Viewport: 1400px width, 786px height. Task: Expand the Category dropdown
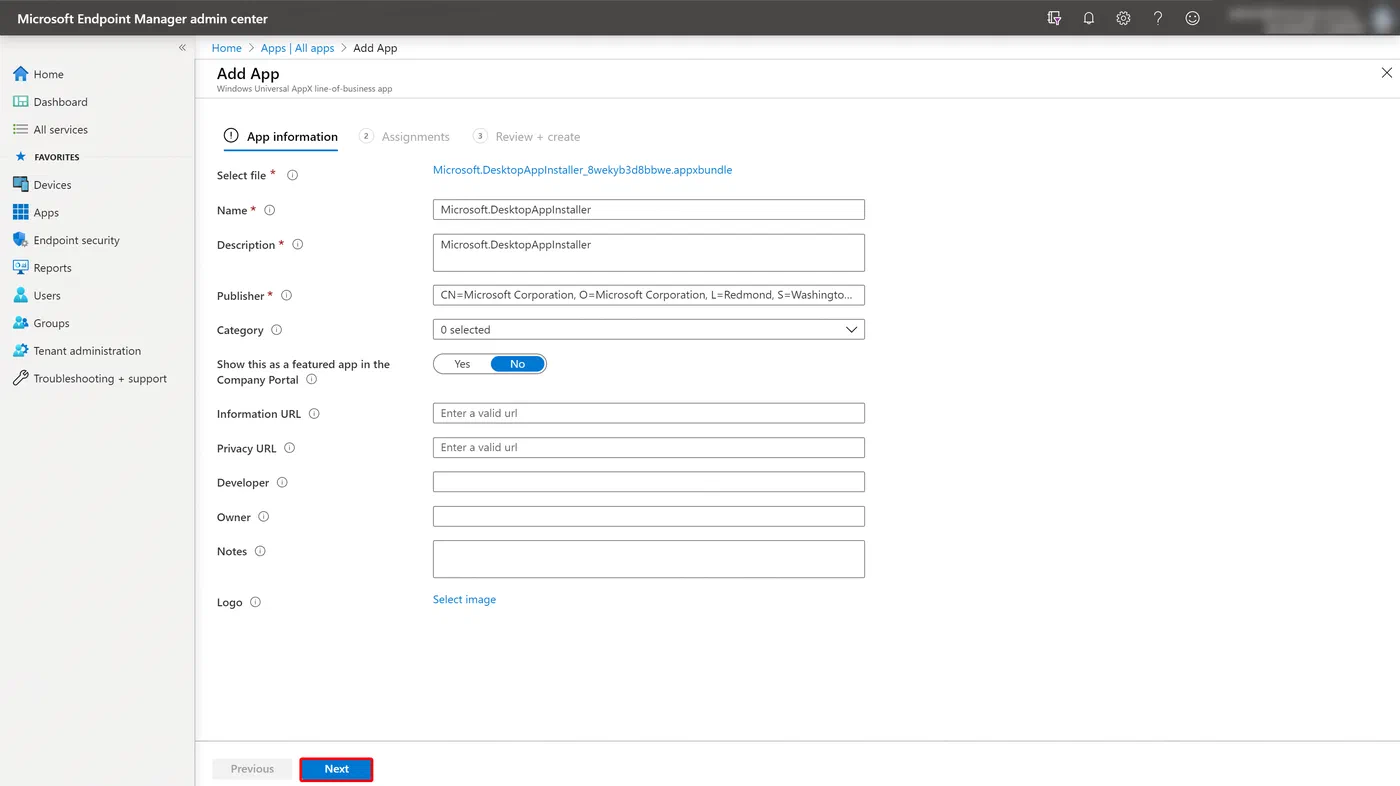pyautogui.click(x=649, y=330)
